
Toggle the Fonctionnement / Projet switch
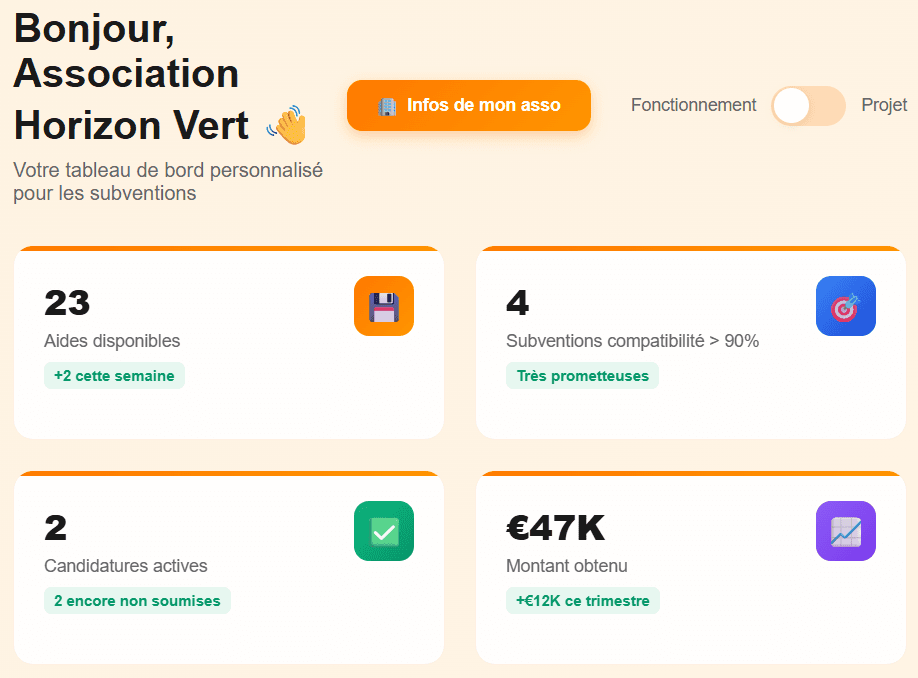click(x=809, y=106)
